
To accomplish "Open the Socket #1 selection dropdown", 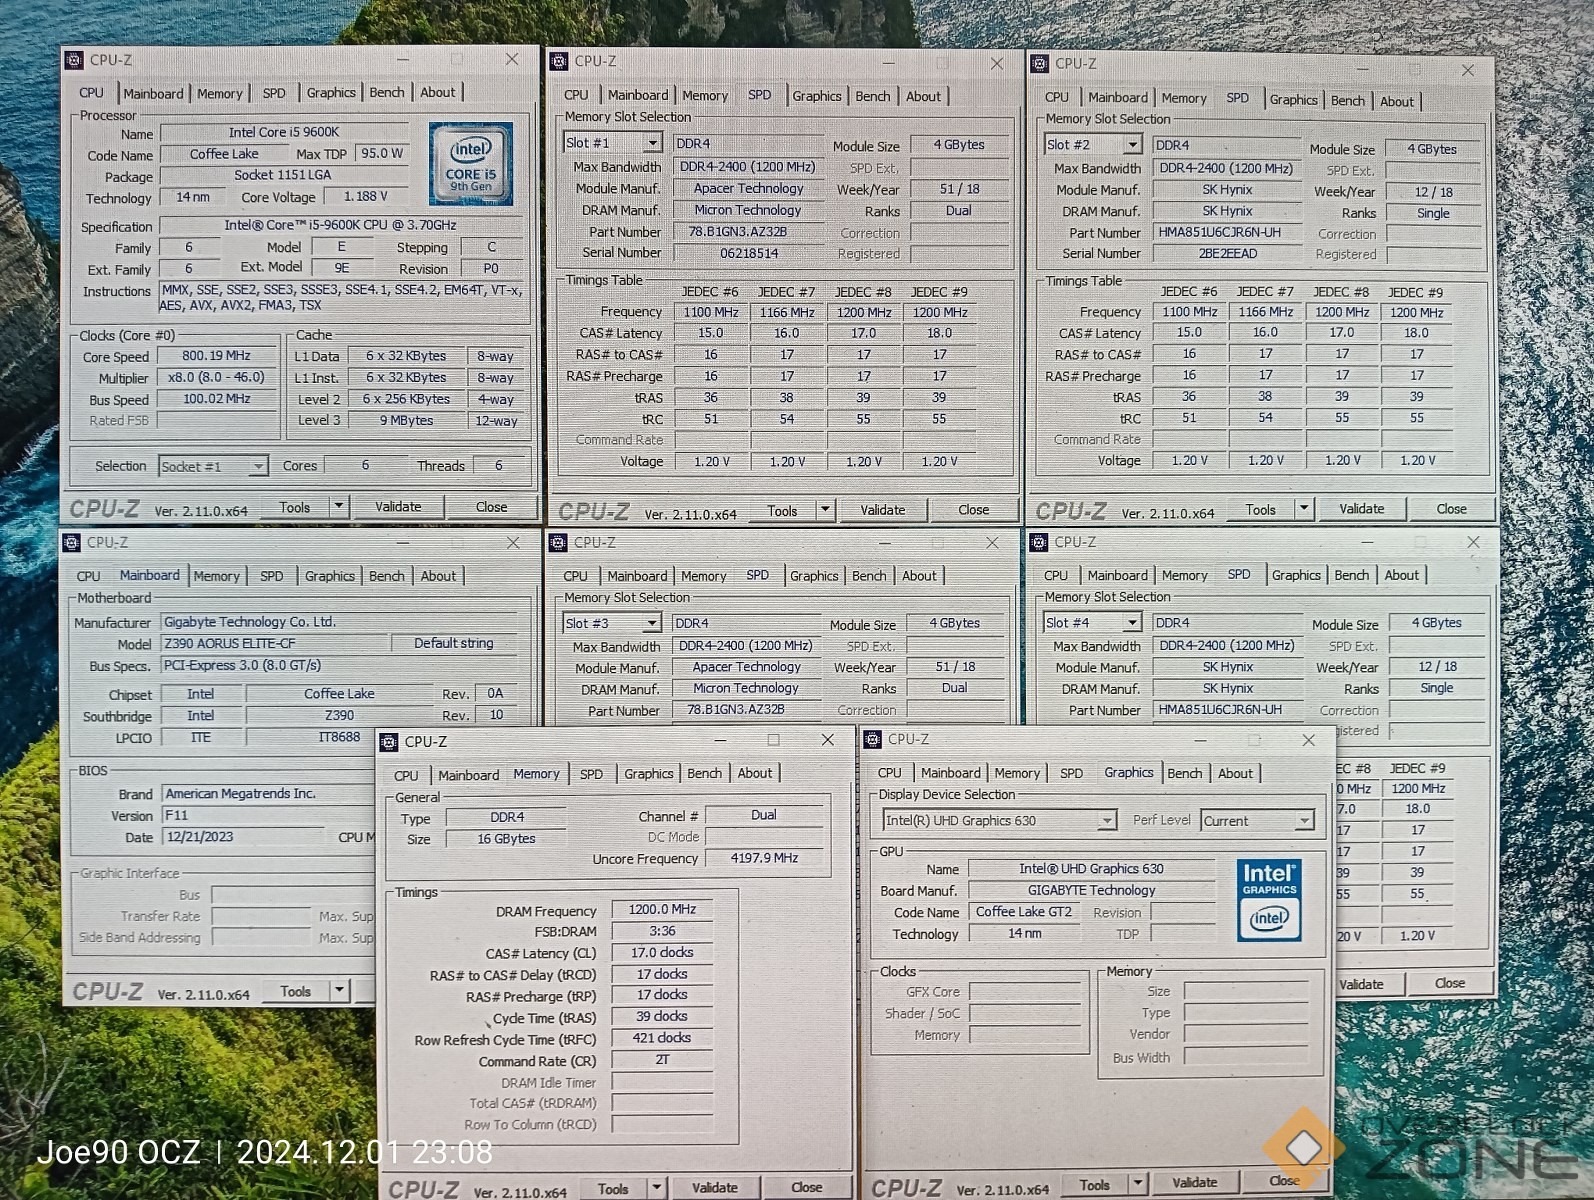I will pos(258,466).
